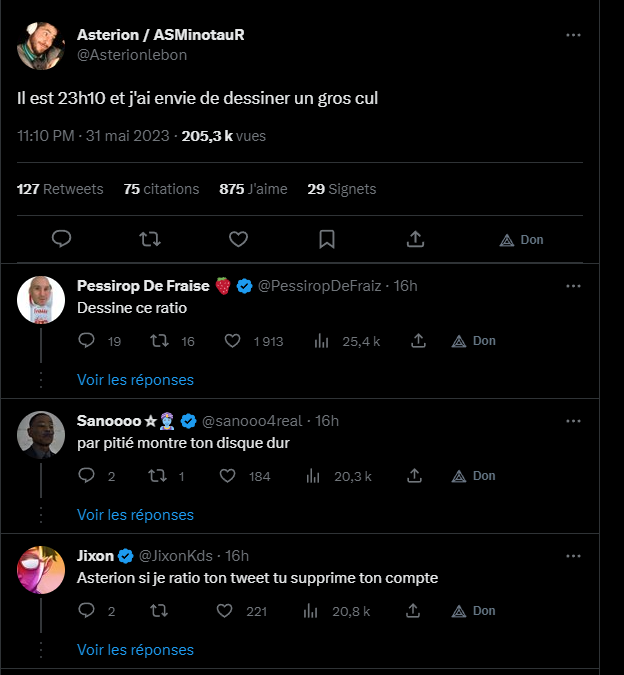Image resolution: width=624 pixels, height=675 pixels.
Task: Open more options on Pessirop De Fraise reply
Action: [x=573, y=286]
